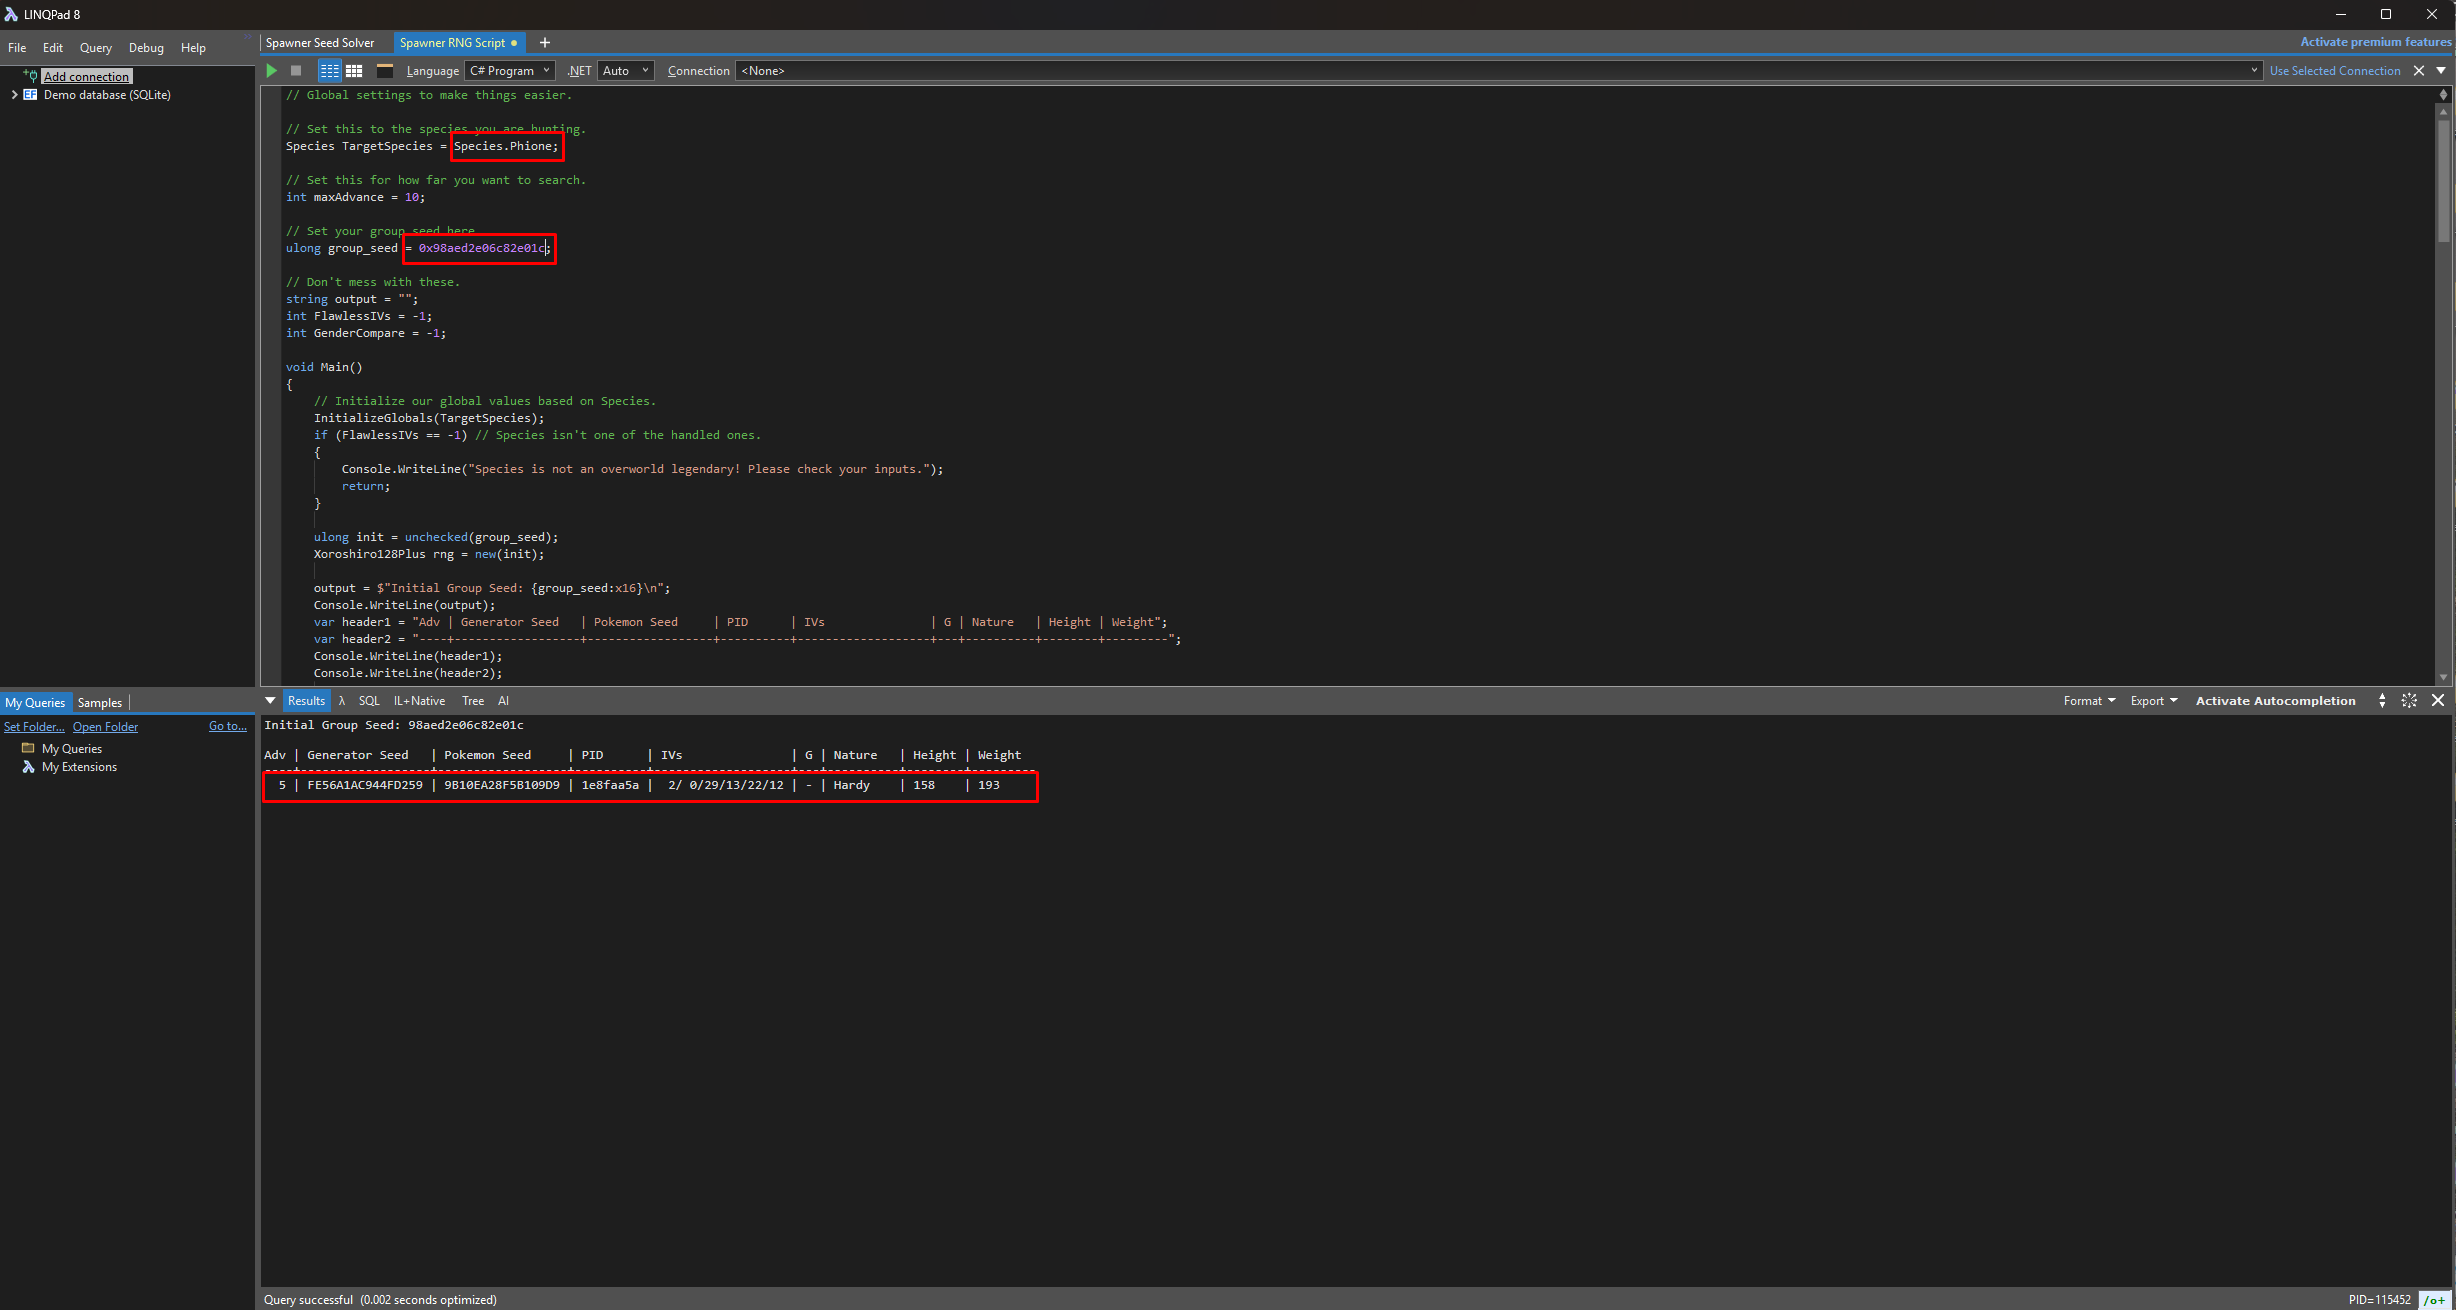Switch results to rich text view
Viewport: 2456px width, 1310px height.
[x=329, y=71]
